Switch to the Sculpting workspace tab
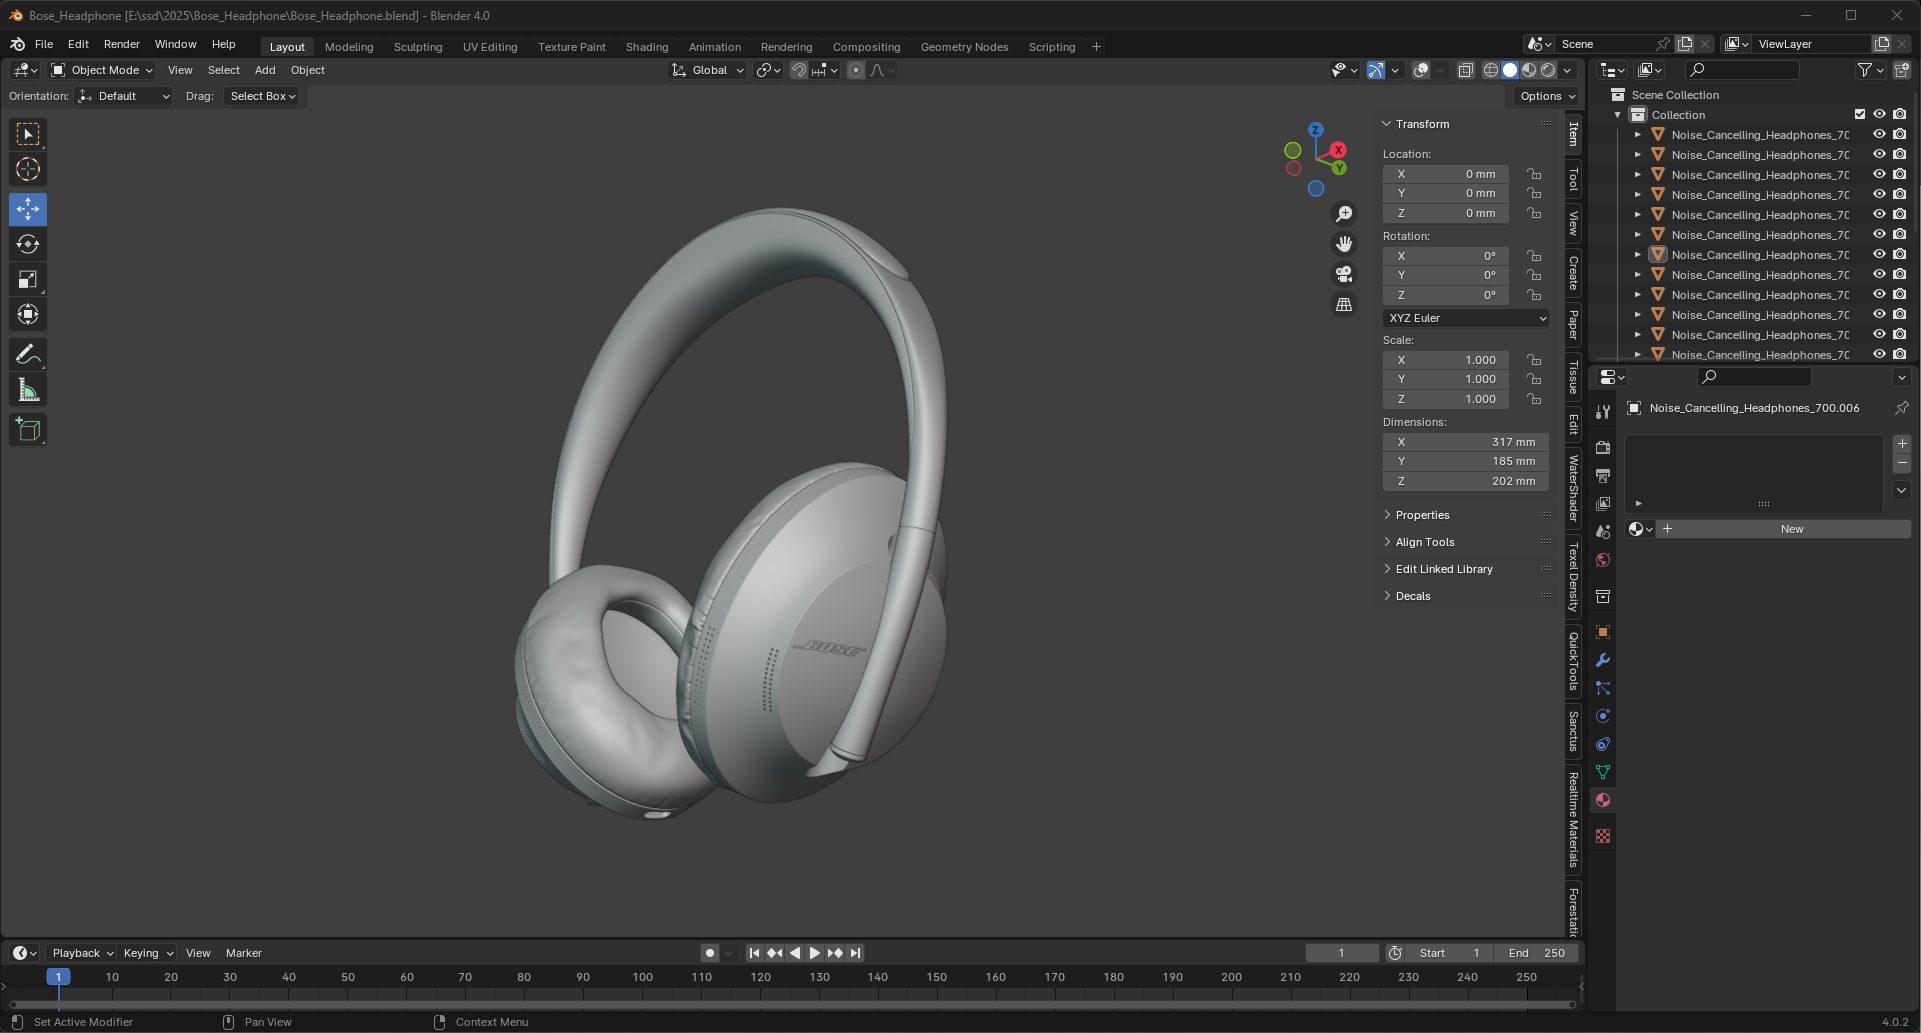1921x1033 pixels. (418, 47)
